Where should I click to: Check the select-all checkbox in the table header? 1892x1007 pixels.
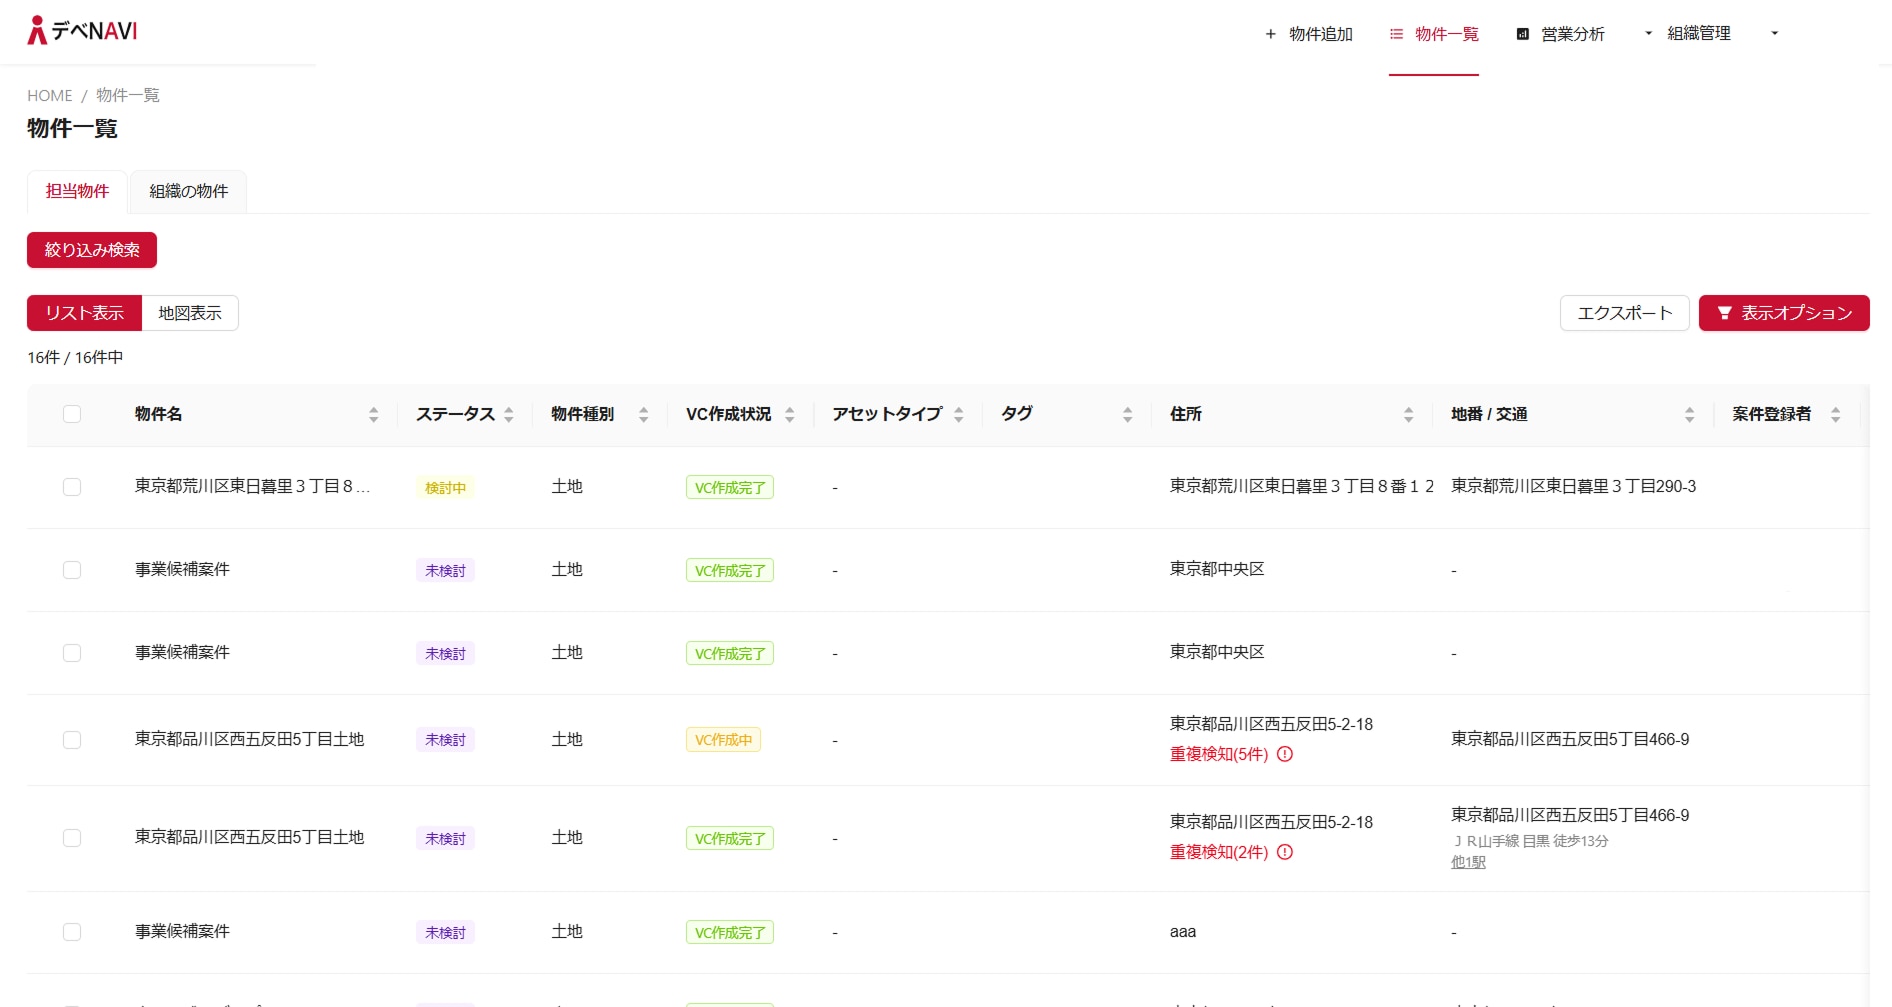pos(71,413)
